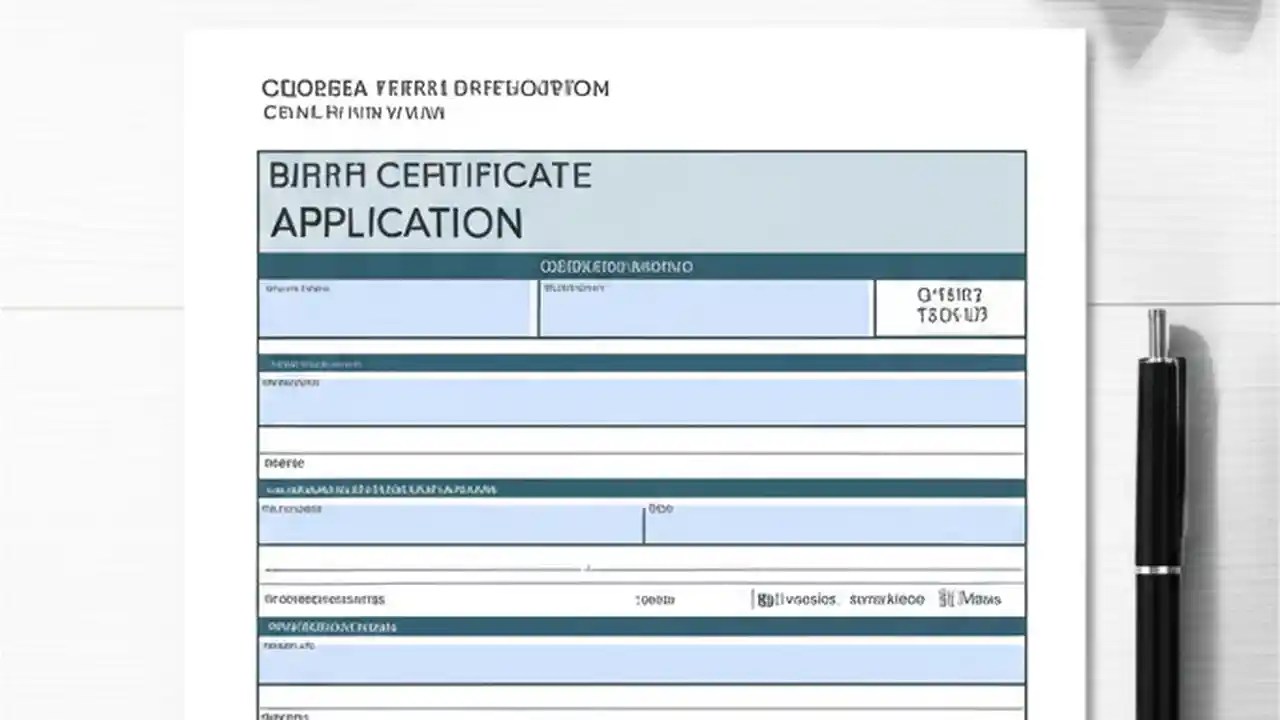Viewport: 1280px width, 720px height.
Task: Select the remarks input field near the bottom
Action: [x=640, y=660]
